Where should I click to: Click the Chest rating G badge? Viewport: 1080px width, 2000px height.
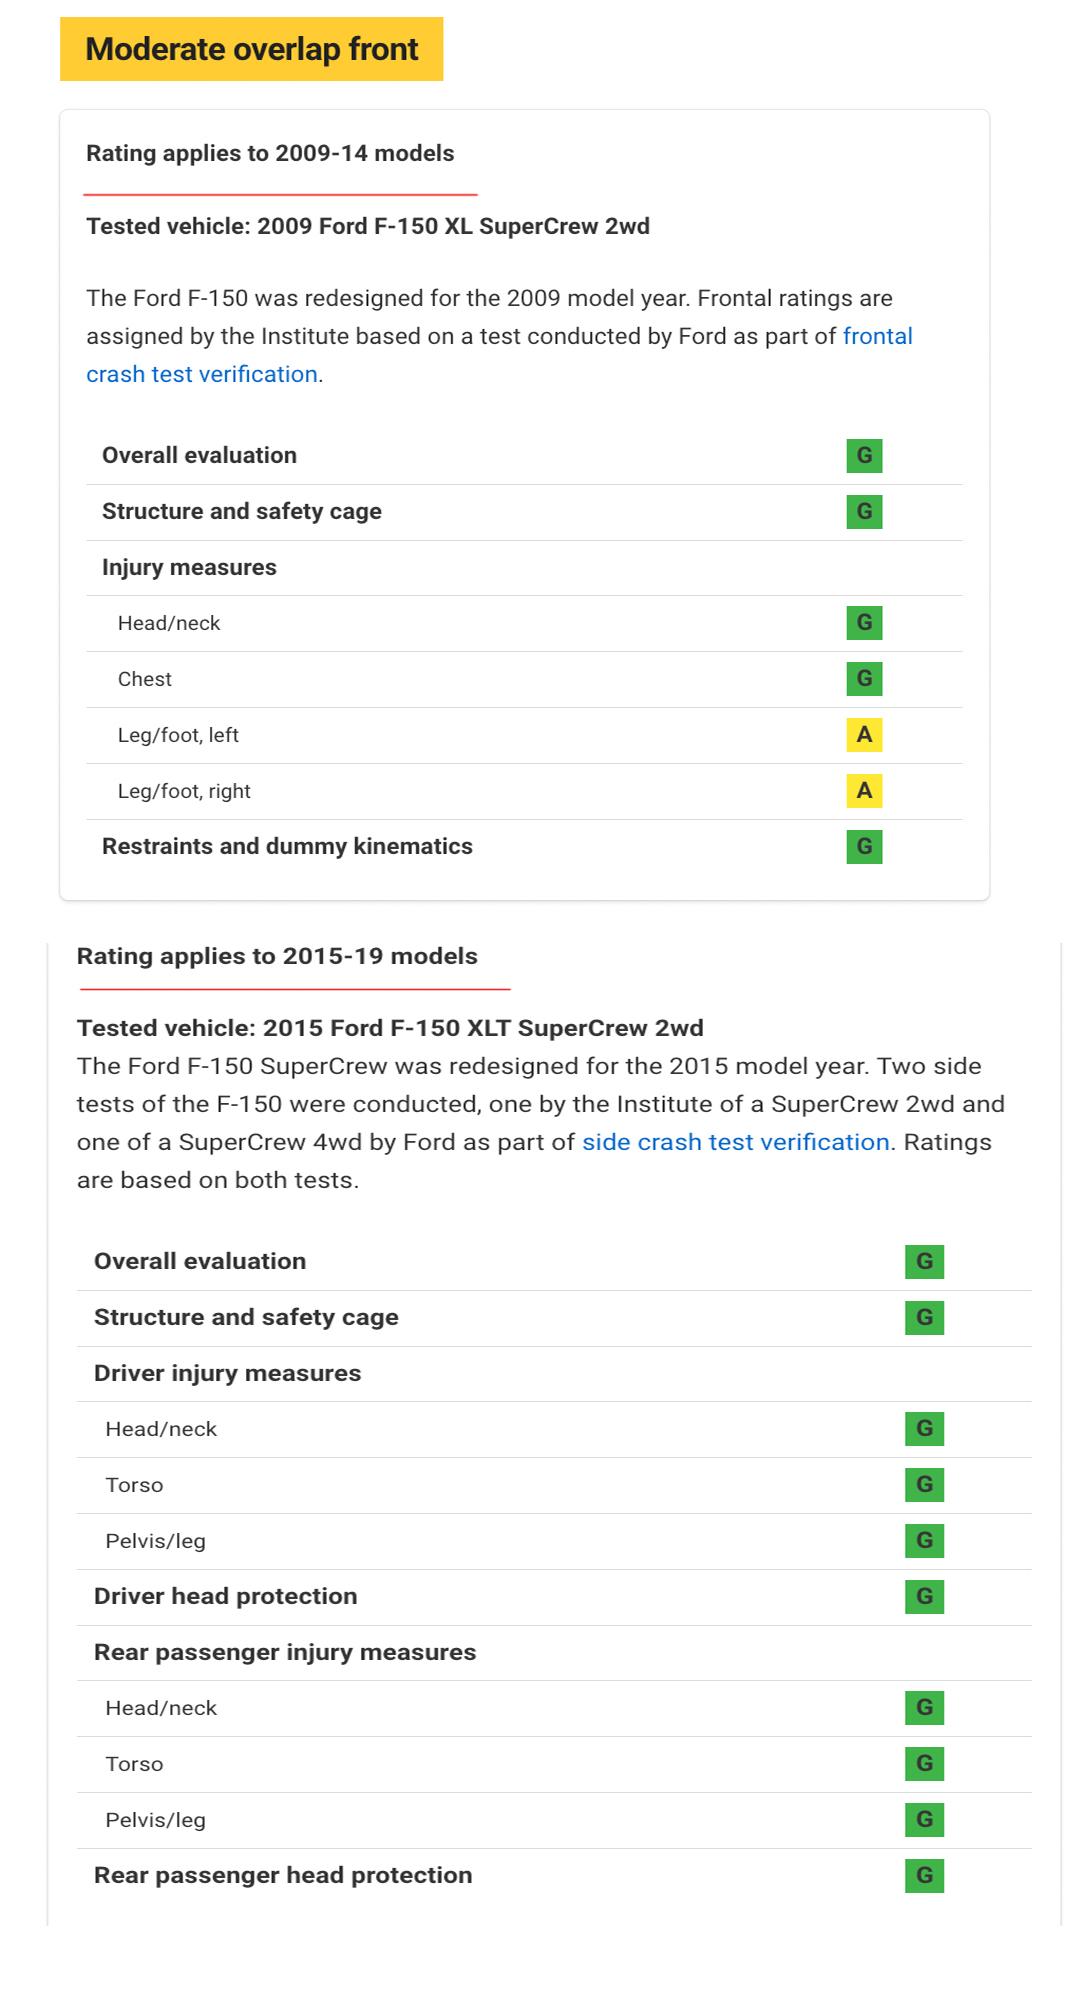tap(864, 679)
